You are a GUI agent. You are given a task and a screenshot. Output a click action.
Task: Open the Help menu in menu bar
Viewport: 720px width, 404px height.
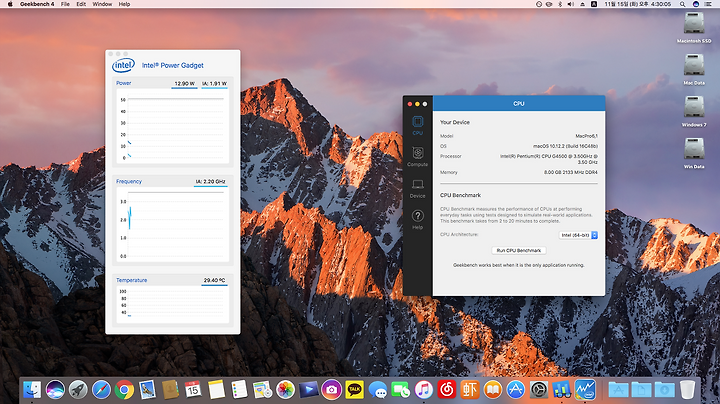click(124, 4)
